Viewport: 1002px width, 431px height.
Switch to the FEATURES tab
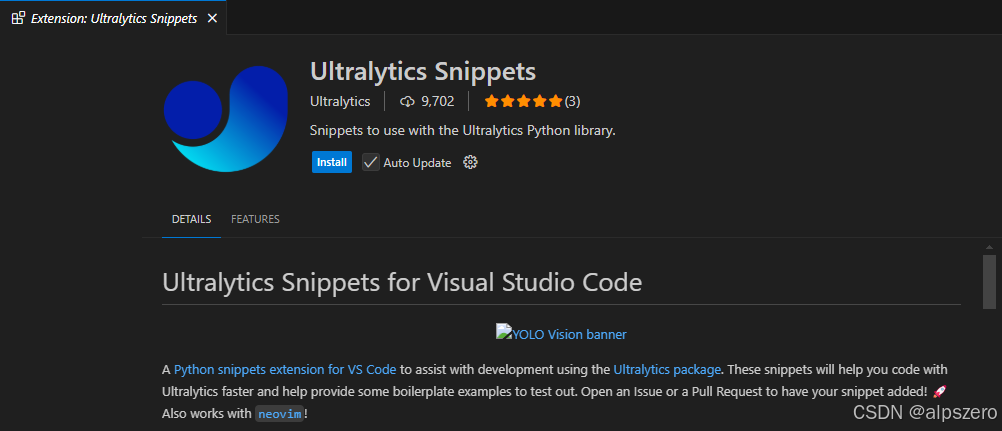pos(255,219)
